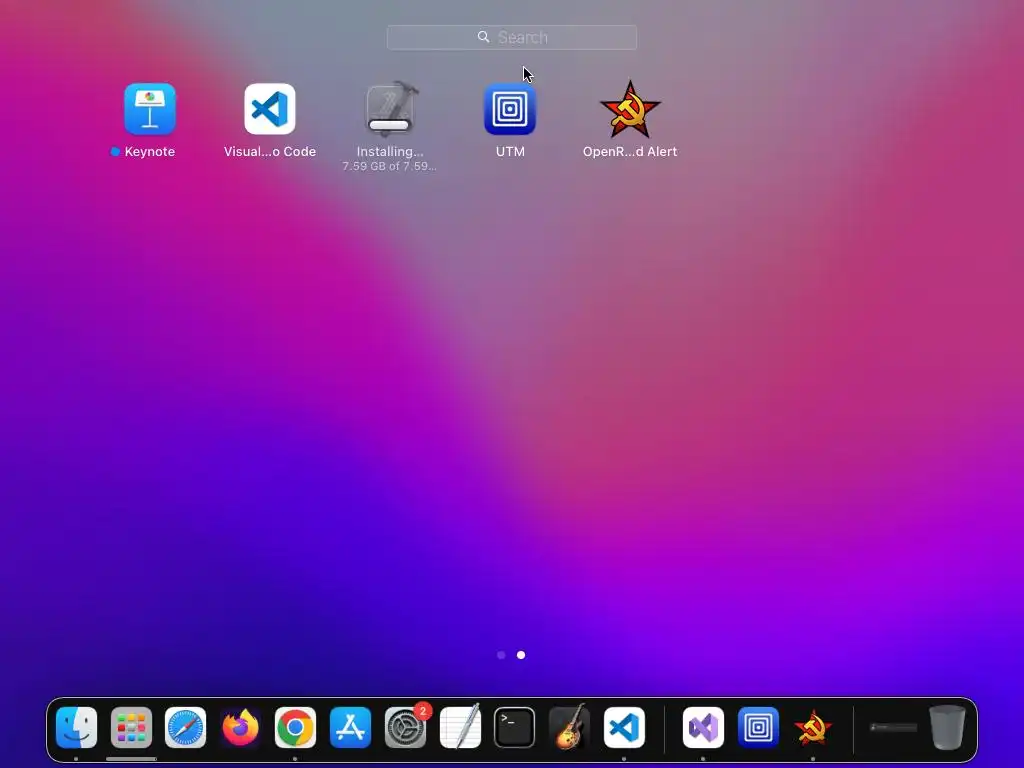Click the "UTM" label under the icon
The image size is (1024, 768).
[510, 152]
